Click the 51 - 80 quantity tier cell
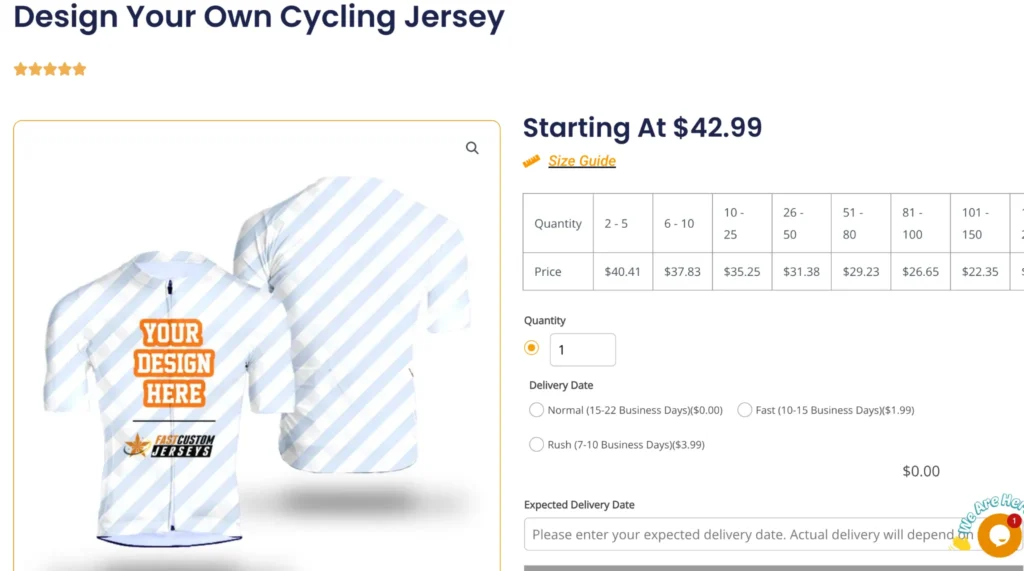The height and width of the screenshot is (571, 1024). click(860, 224)
